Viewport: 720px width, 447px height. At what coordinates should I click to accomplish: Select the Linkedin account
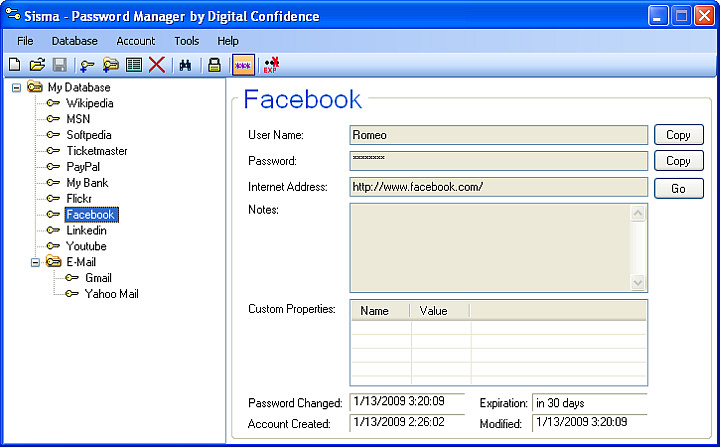click(x=86, y=230)
